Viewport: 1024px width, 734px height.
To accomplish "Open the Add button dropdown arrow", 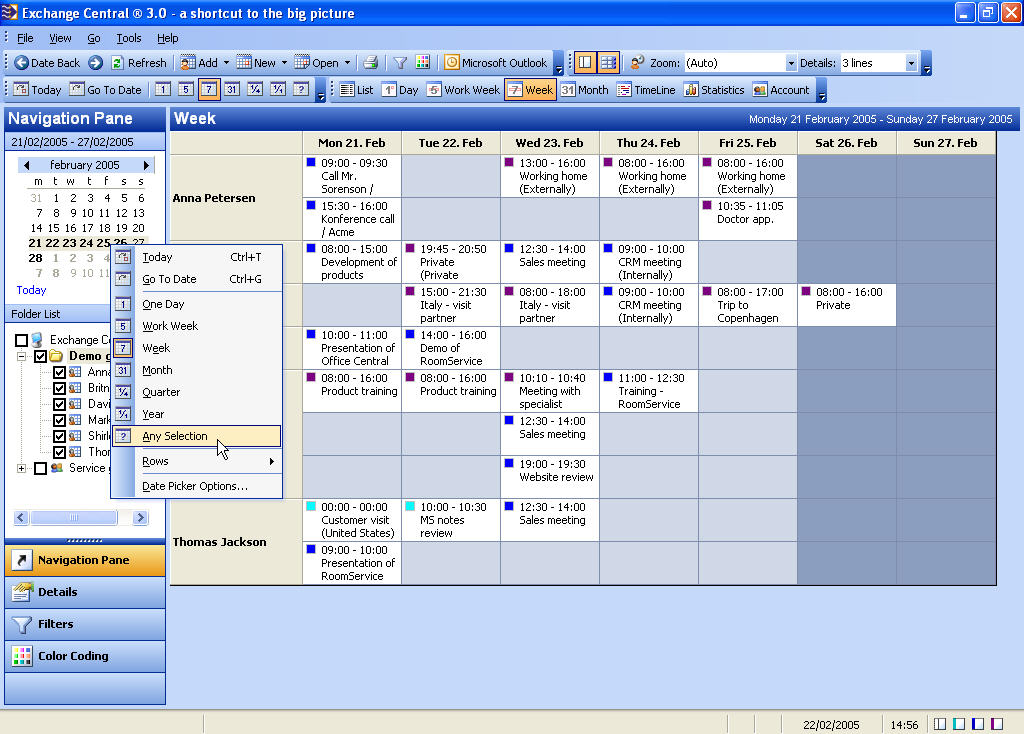I will click(226, 63).
